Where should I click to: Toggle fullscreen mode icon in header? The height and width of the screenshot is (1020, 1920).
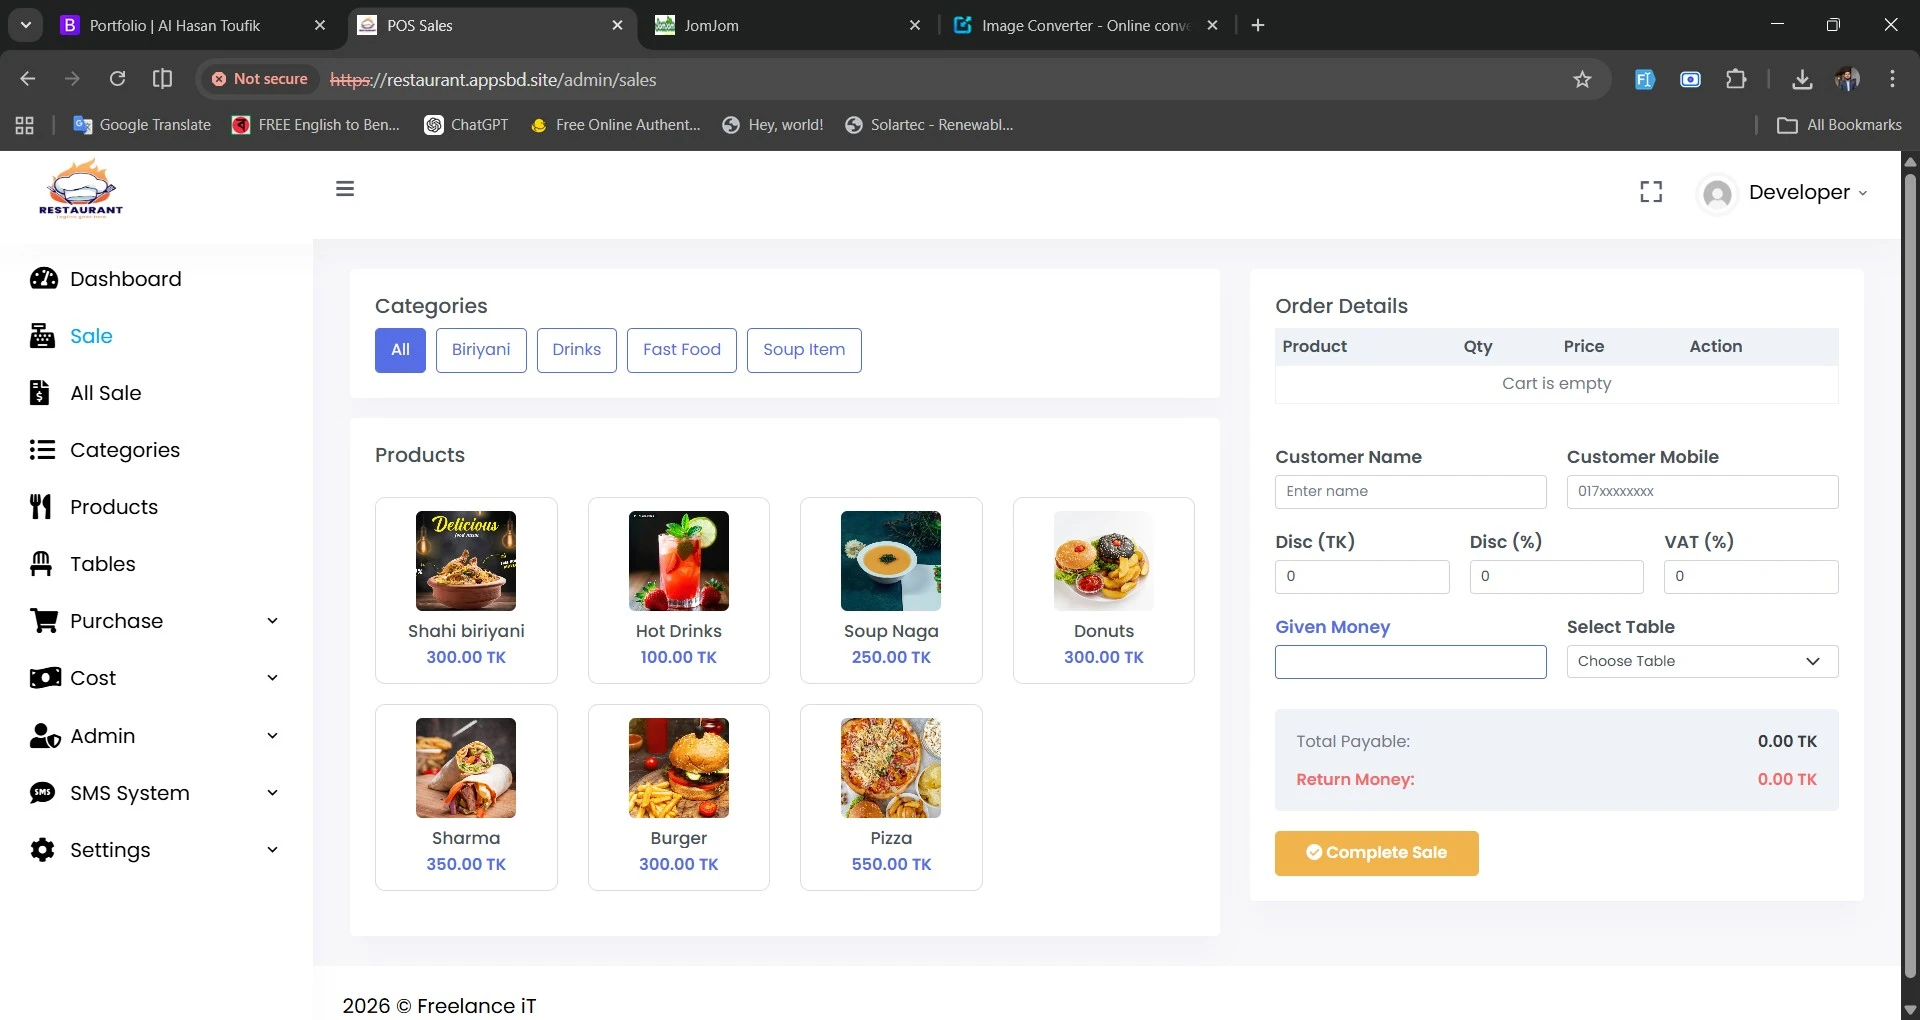(1651, 192)
